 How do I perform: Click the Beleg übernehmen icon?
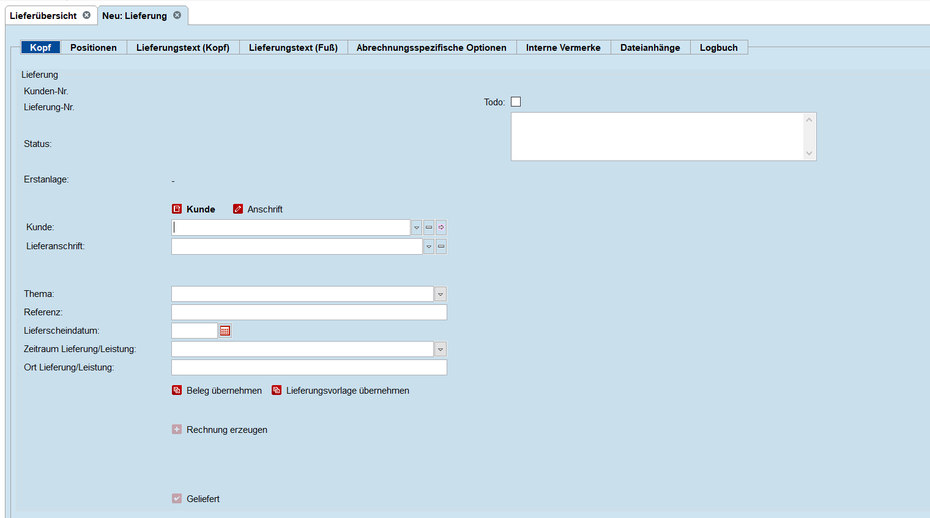(x=177, y=390)
